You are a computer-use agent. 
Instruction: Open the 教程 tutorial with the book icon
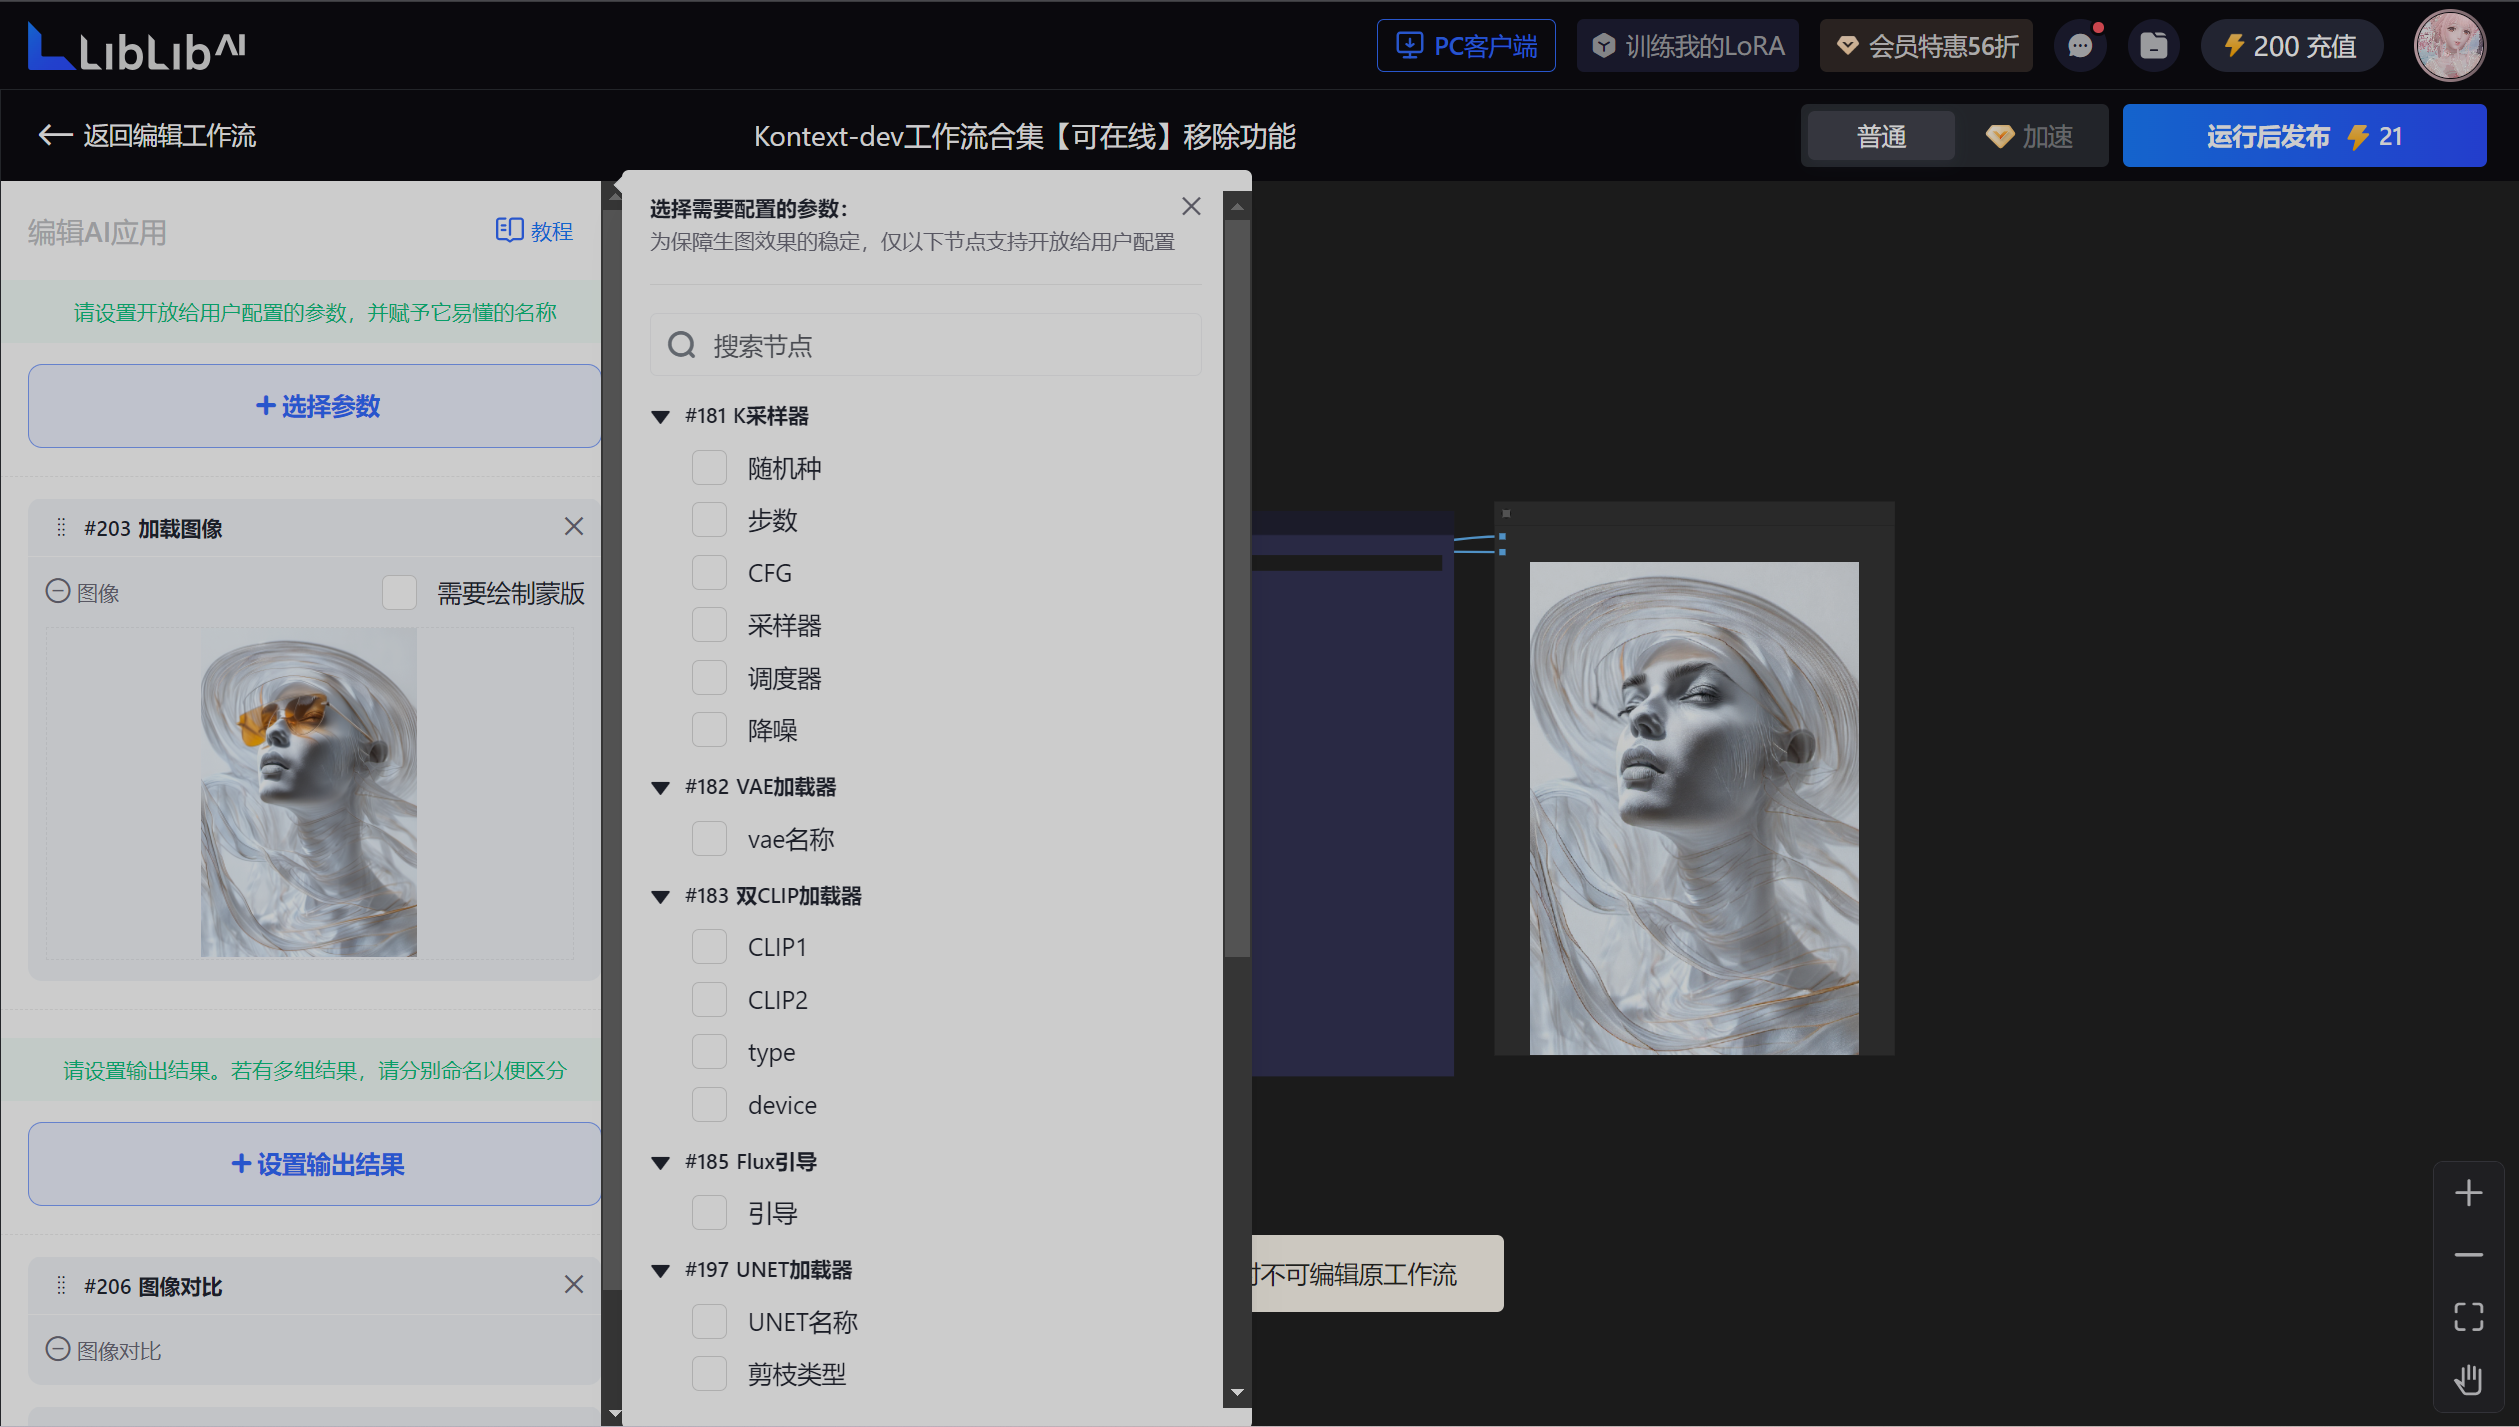click(x=533, y=231)
